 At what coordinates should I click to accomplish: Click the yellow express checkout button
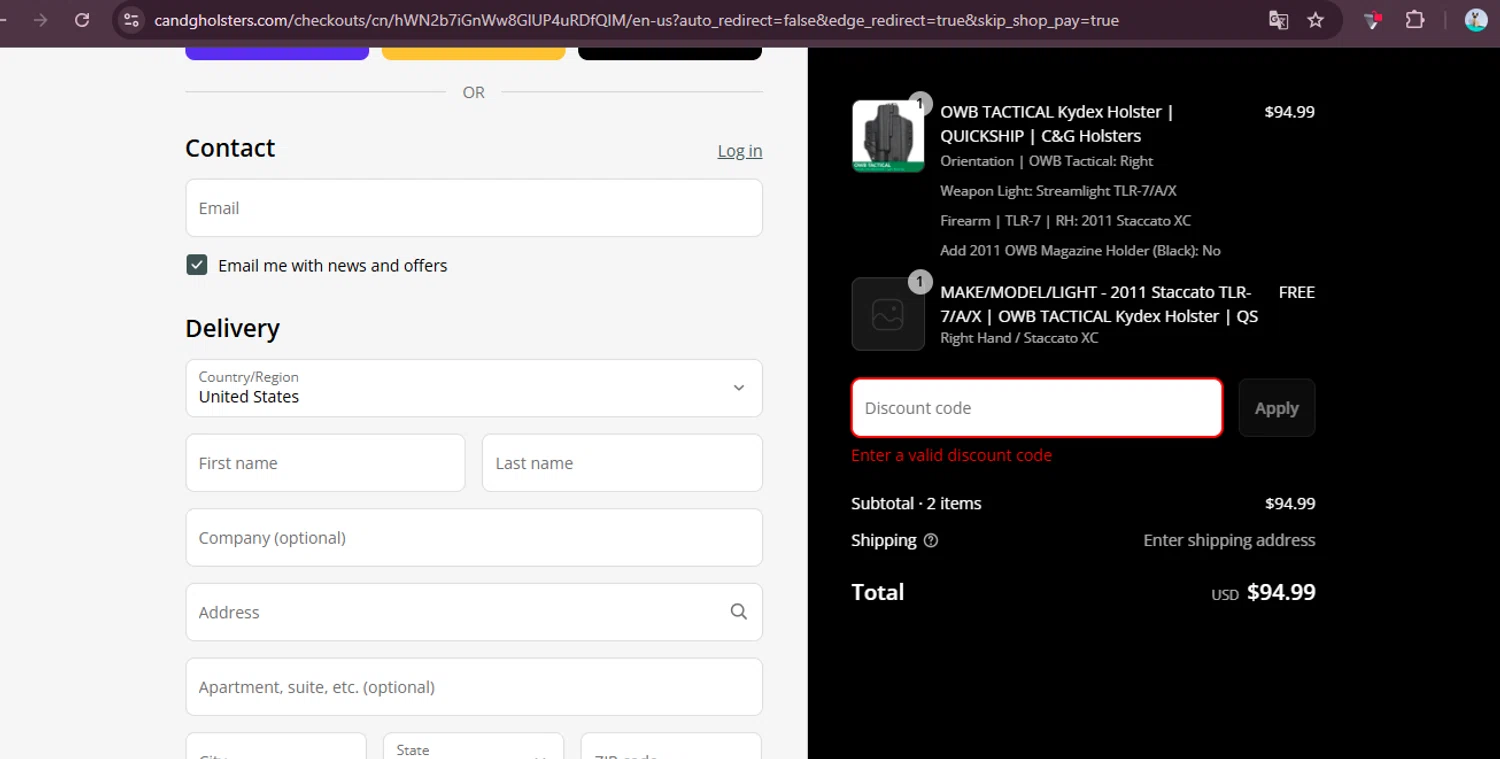tap(474, 53)
